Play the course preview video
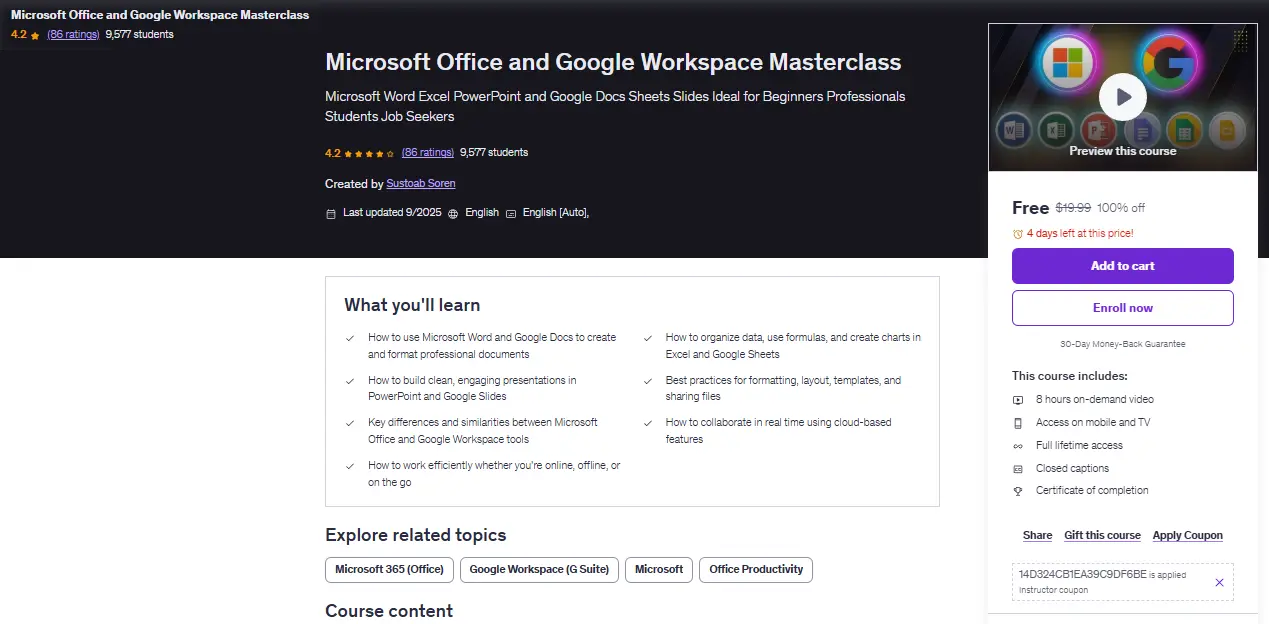 coord(1123,97)
